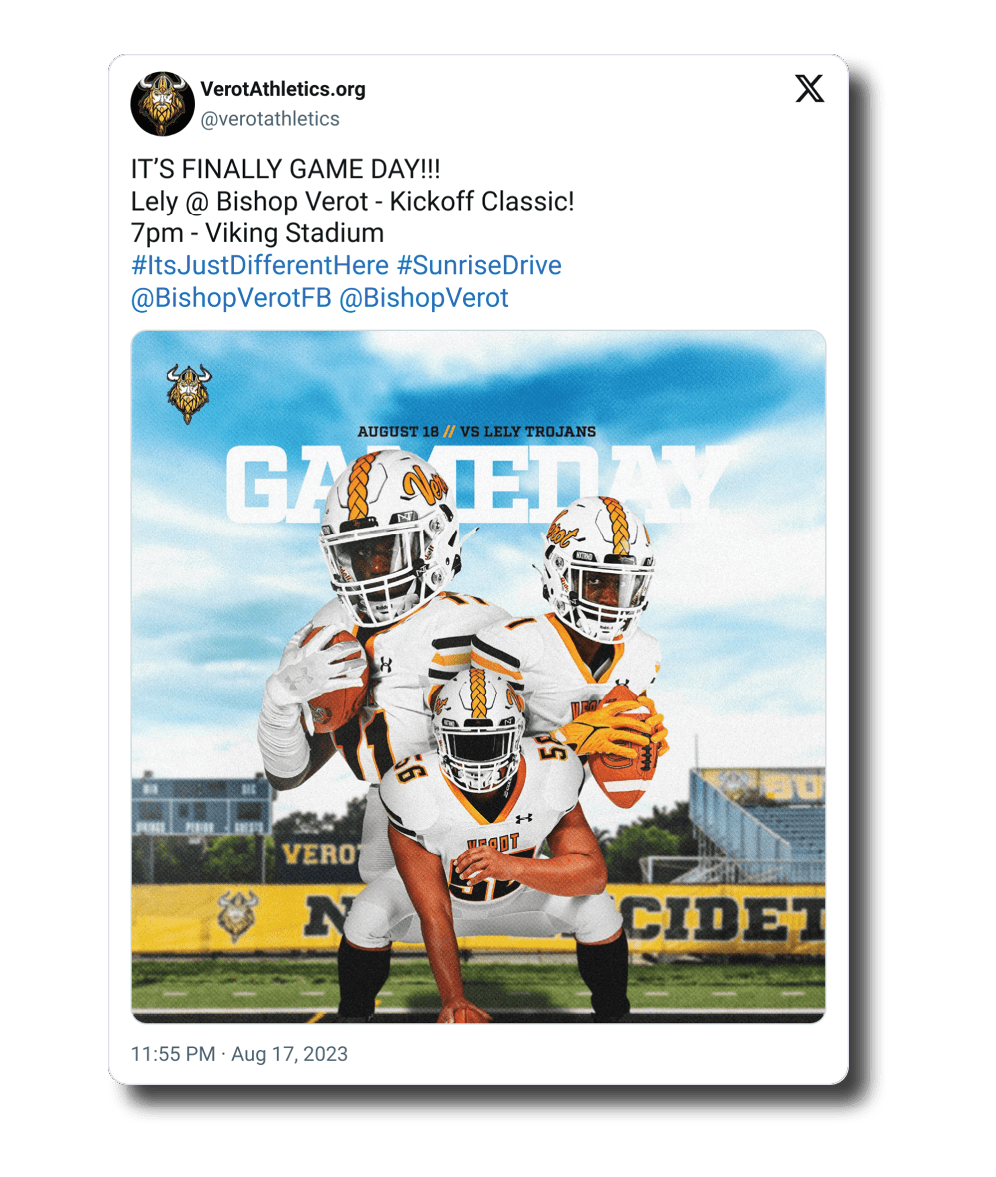This screenshot has height=1177, width=996.
Task: Open the Gameday poster image
Action: pos(478,676)
